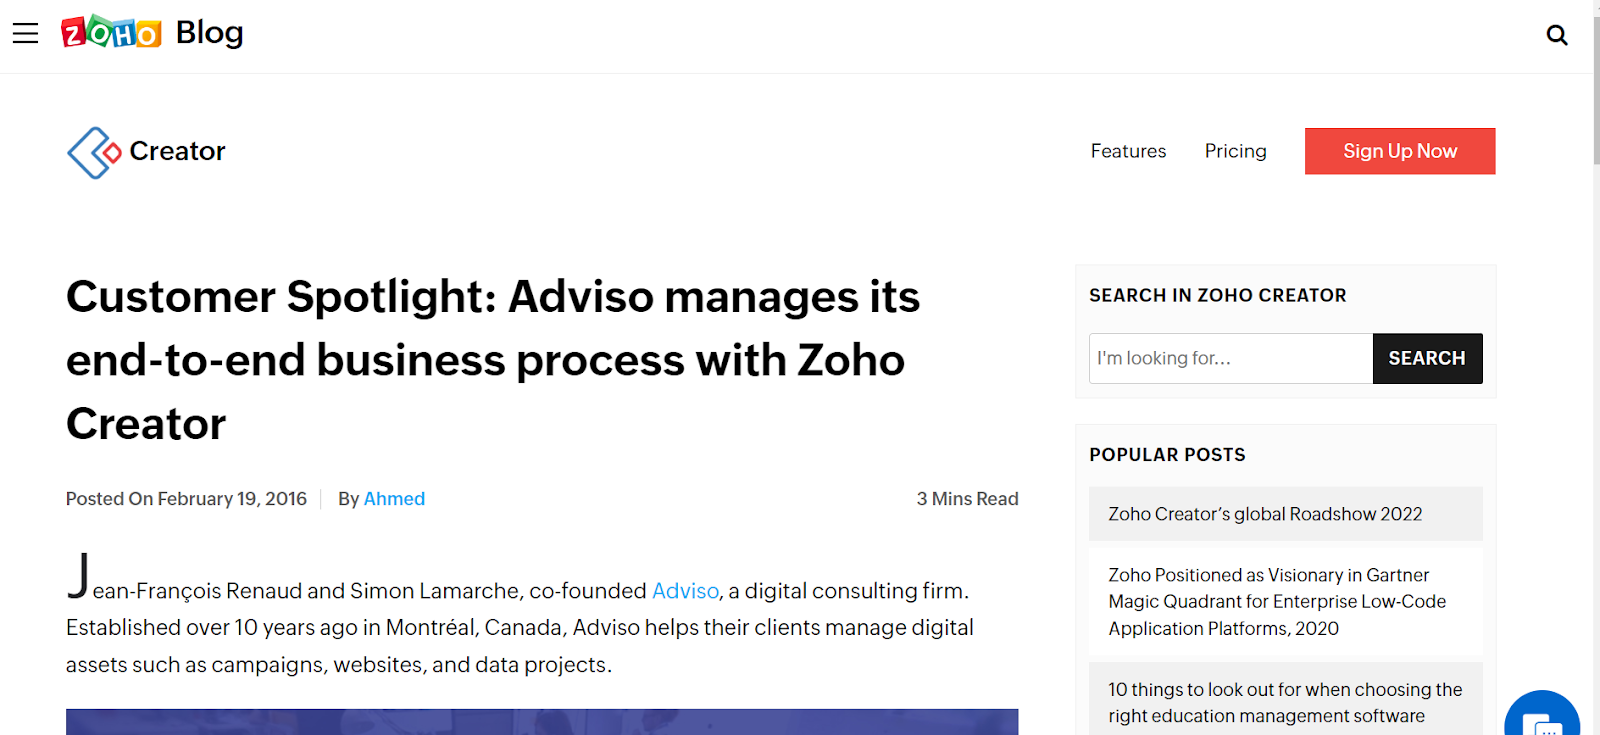Click the Sign Up Now button
The height and width of the screenshot is (735, 1600).
pos(1399,151)
